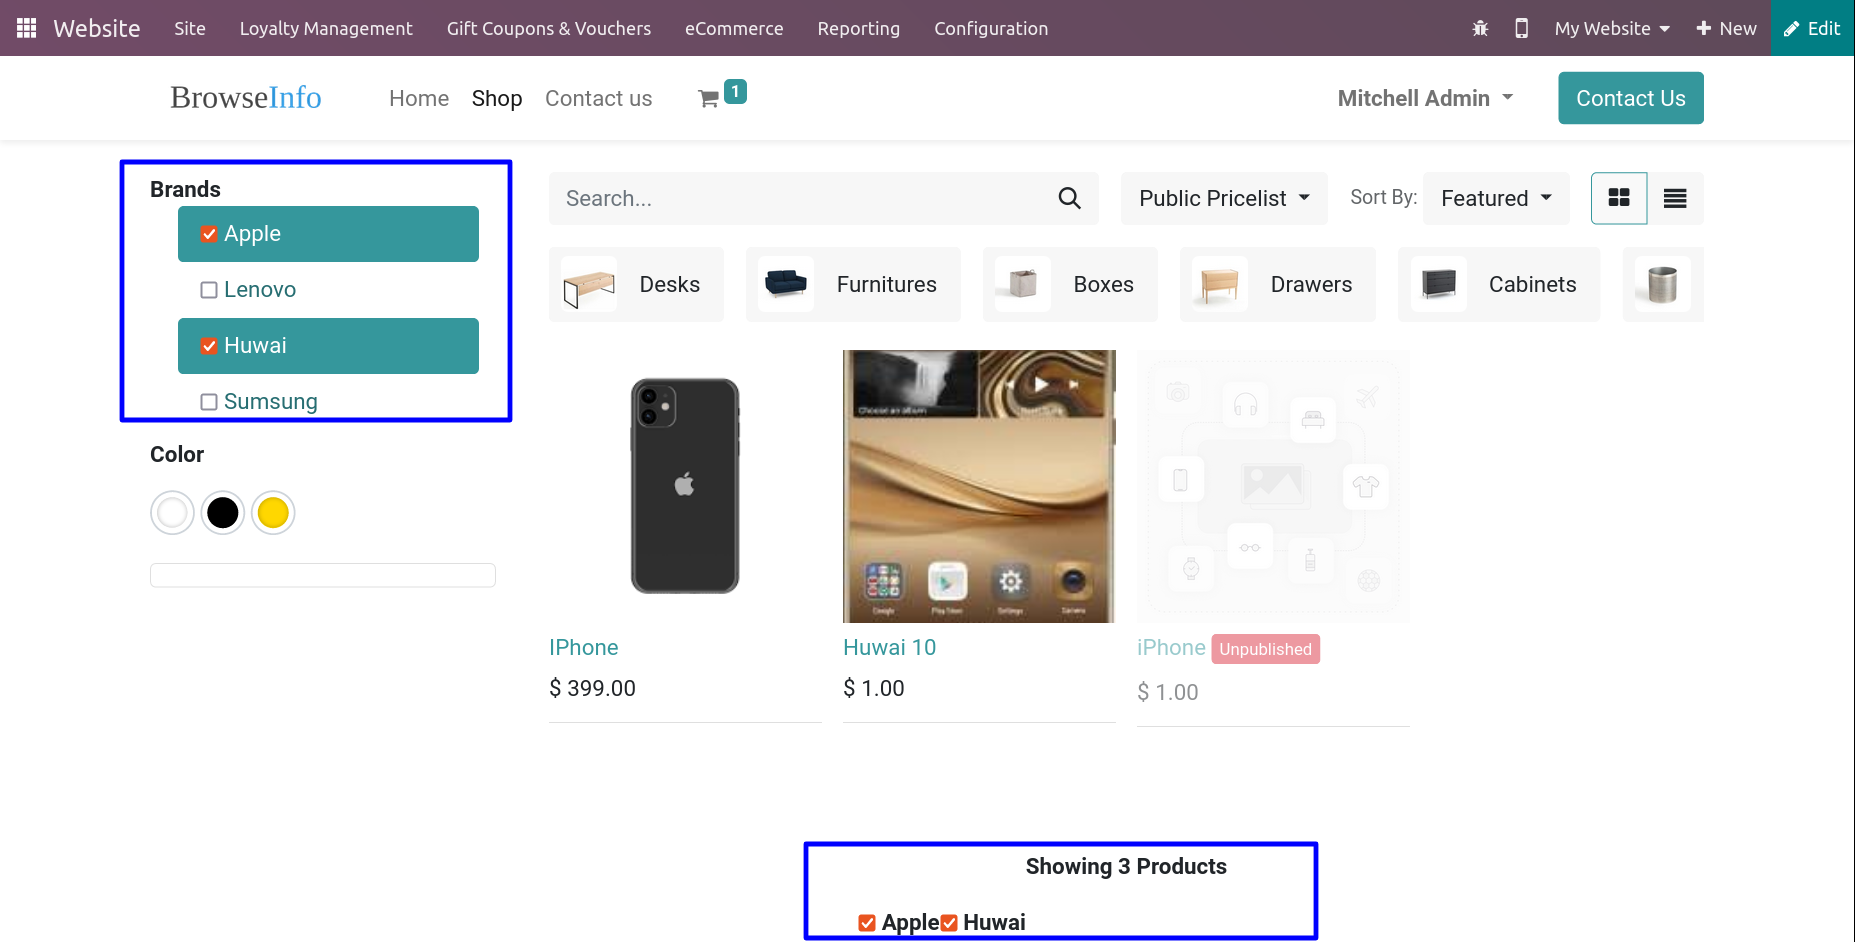Remove Huwai tag checkbox at bottom
The image size is (1855, 942).
click(x=949, y=923)
